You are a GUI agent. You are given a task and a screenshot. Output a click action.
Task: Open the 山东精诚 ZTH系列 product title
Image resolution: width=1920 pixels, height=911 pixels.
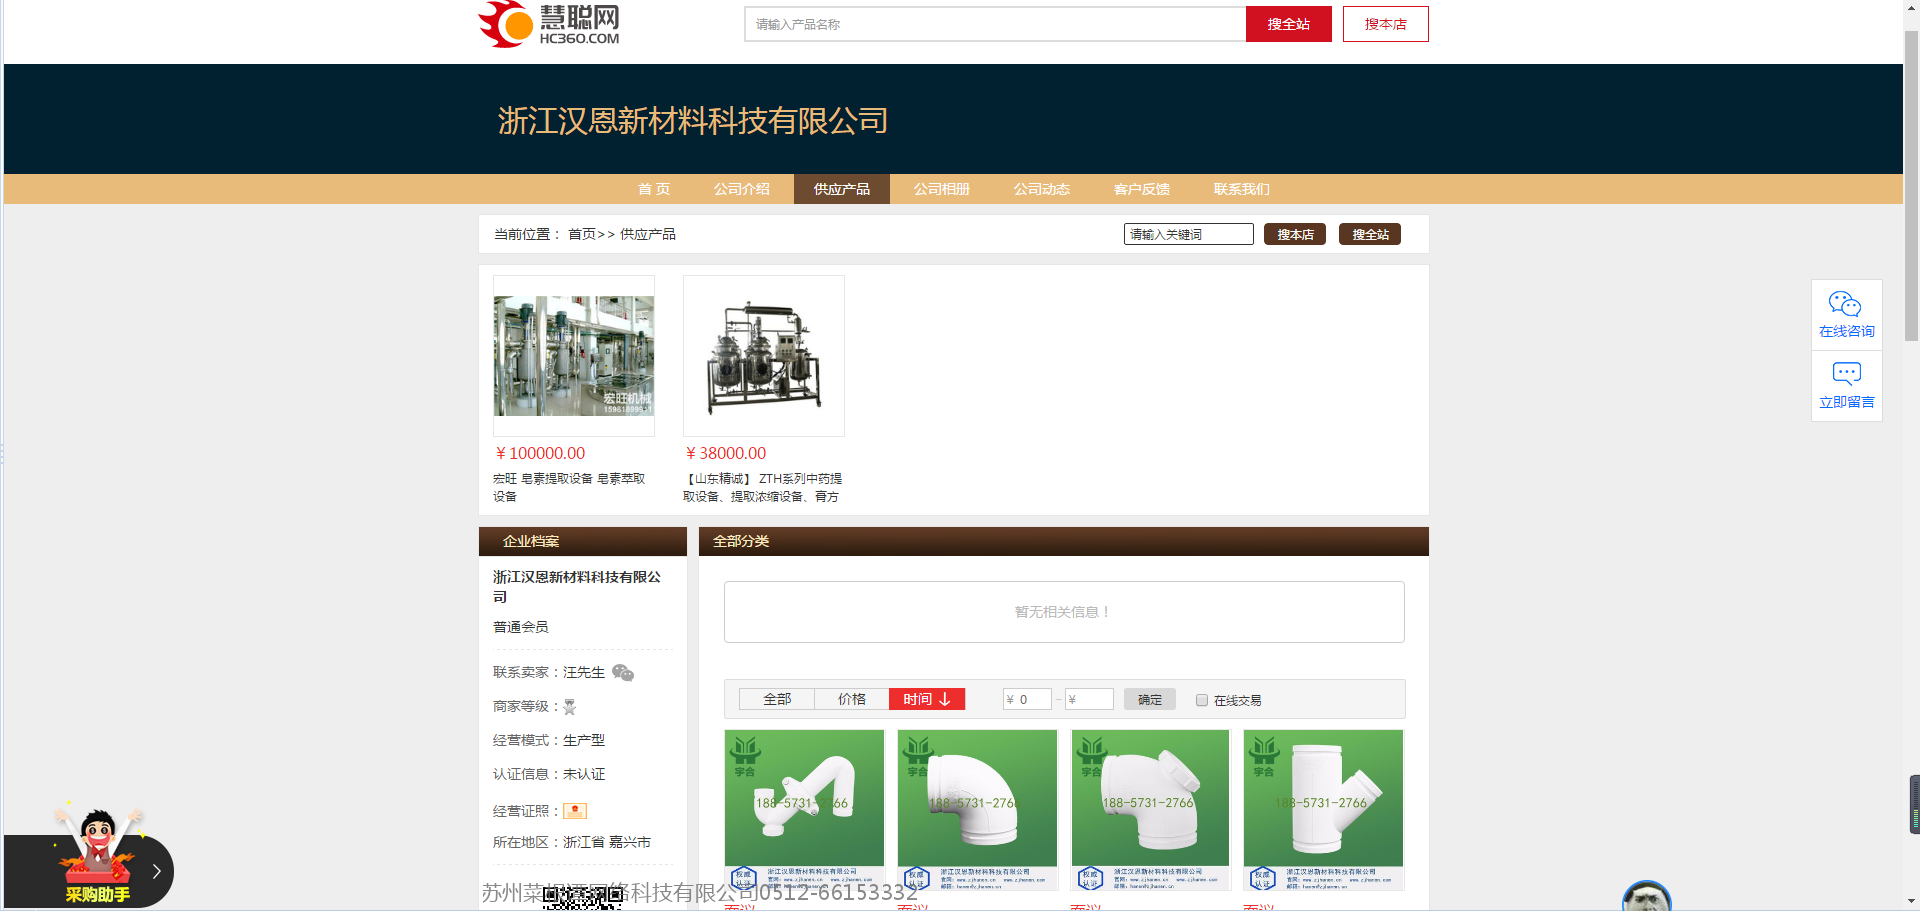click(763, 487)
